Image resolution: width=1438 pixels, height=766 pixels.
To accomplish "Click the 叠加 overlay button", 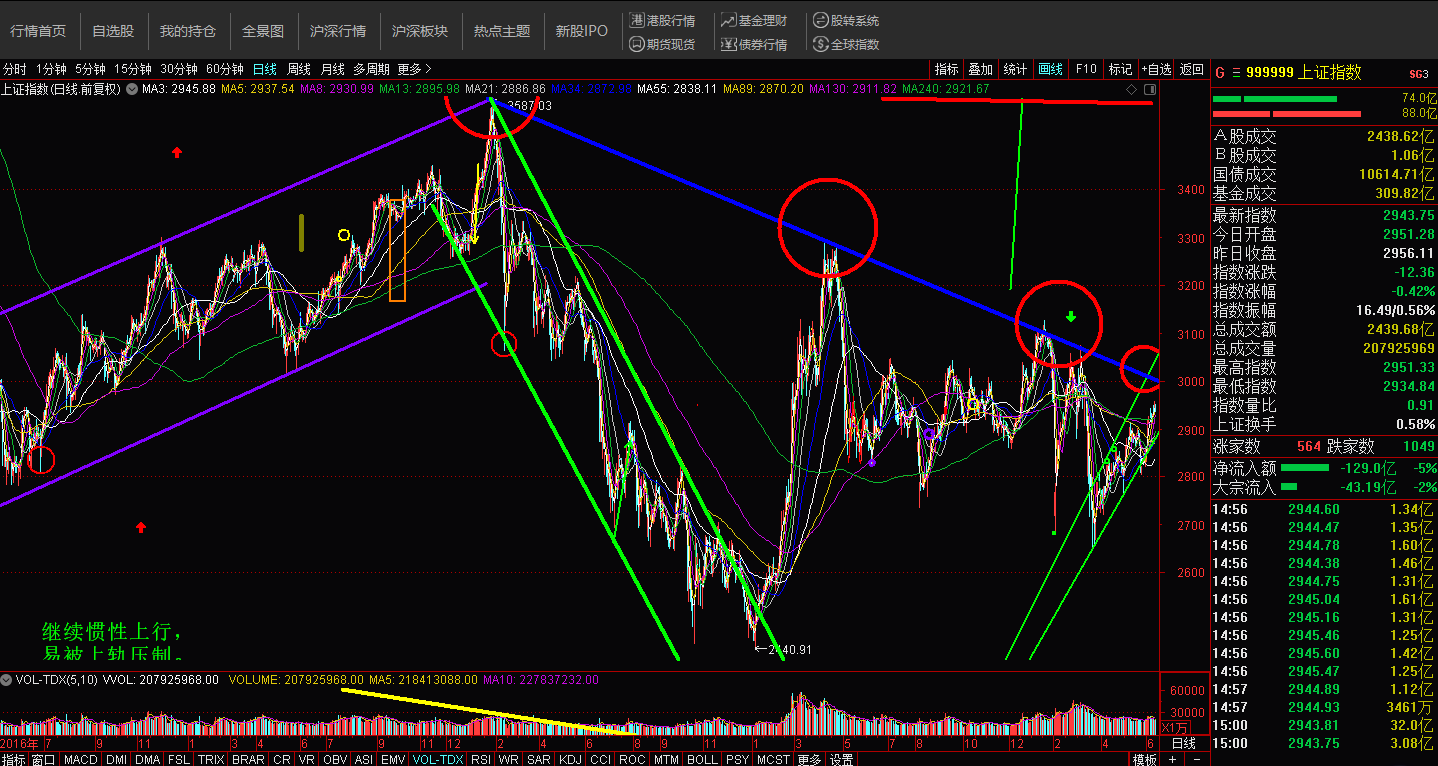I will pyautogui.click(x=980, y=69).
